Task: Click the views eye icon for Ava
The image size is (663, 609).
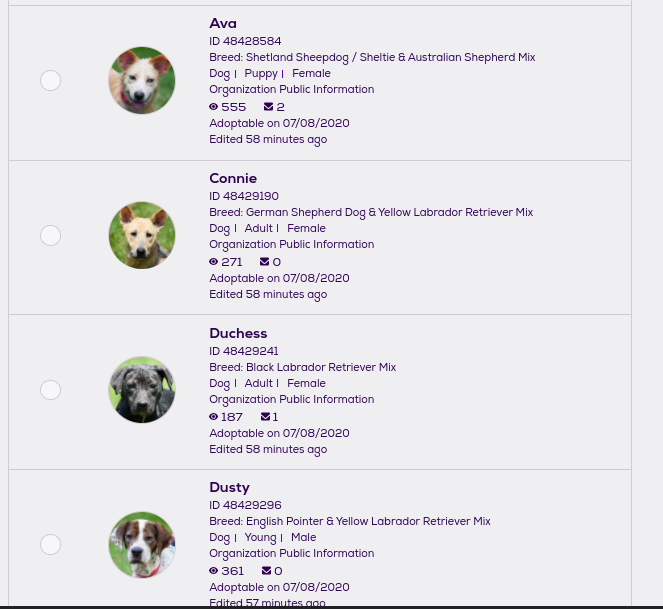Action: [214, 107]
